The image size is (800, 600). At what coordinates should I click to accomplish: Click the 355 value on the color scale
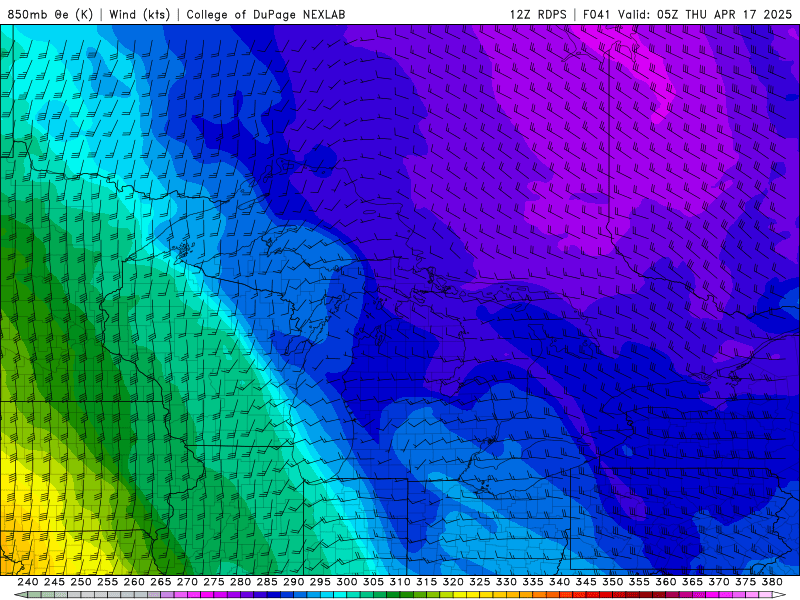tap(639, 582)
